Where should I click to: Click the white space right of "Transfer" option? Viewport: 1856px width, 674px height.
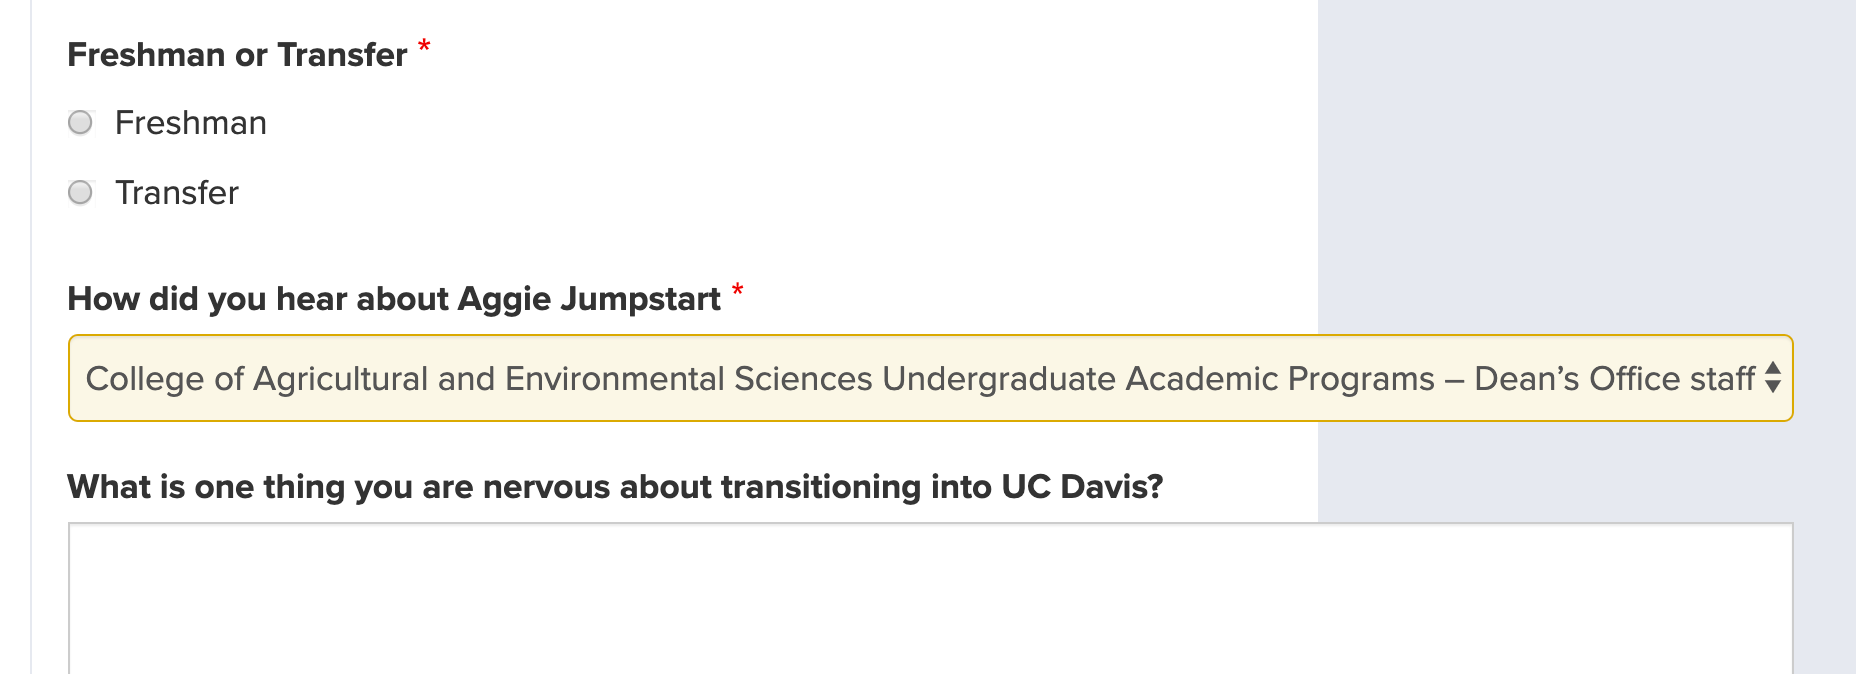tap(700, 192)
